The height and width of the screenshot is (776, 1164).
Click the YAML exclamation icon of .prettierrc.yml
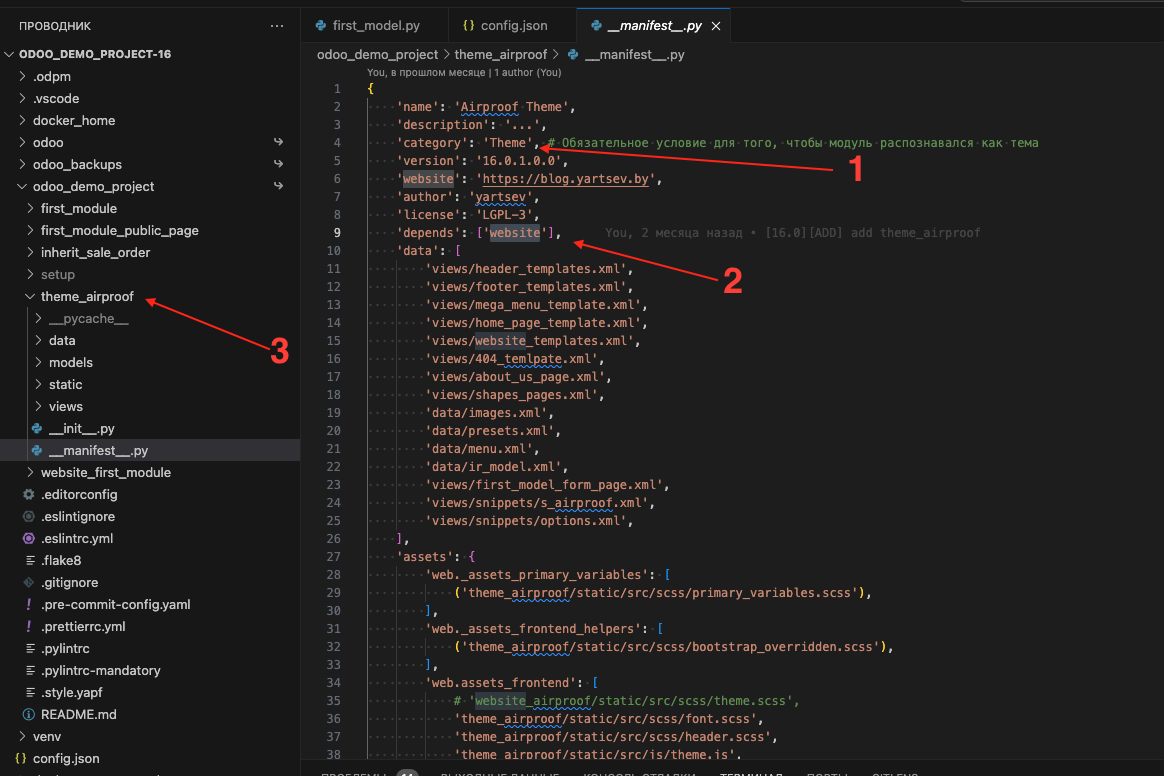point(29,626)
